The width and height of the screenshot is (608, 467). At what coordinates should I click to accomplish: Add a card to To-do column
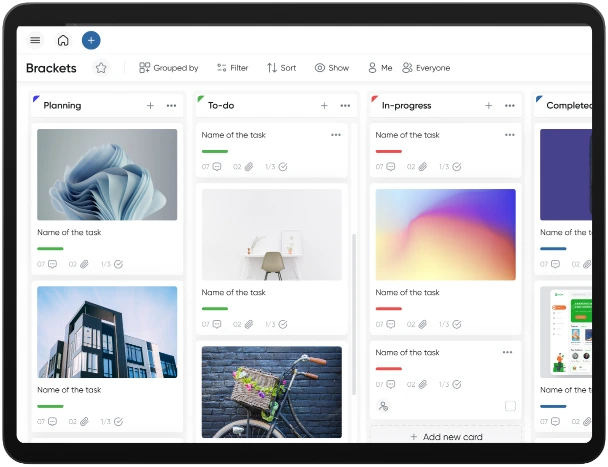point(324,105)
